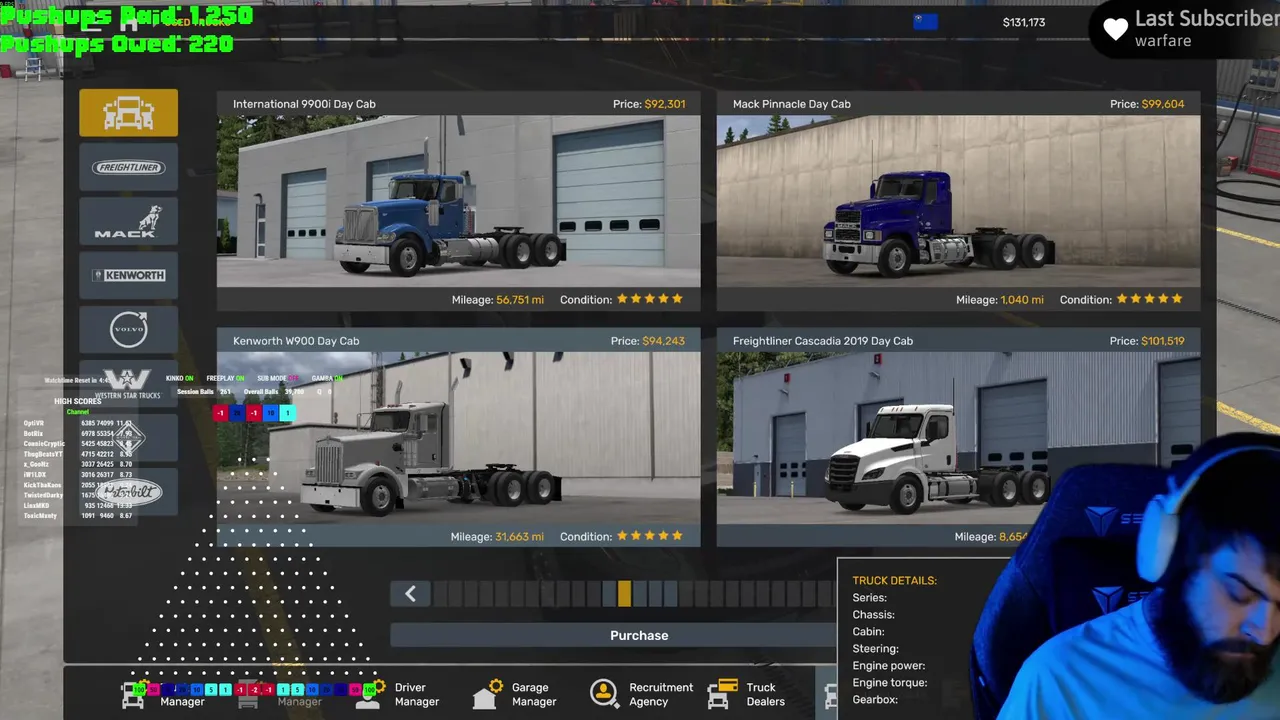Click the 'Engine torque:' detail label

click(890, 683)
